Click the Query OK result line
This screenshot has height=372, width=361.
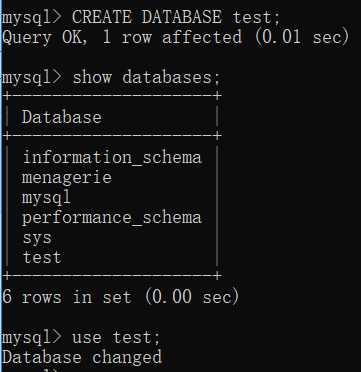(175, 37)
